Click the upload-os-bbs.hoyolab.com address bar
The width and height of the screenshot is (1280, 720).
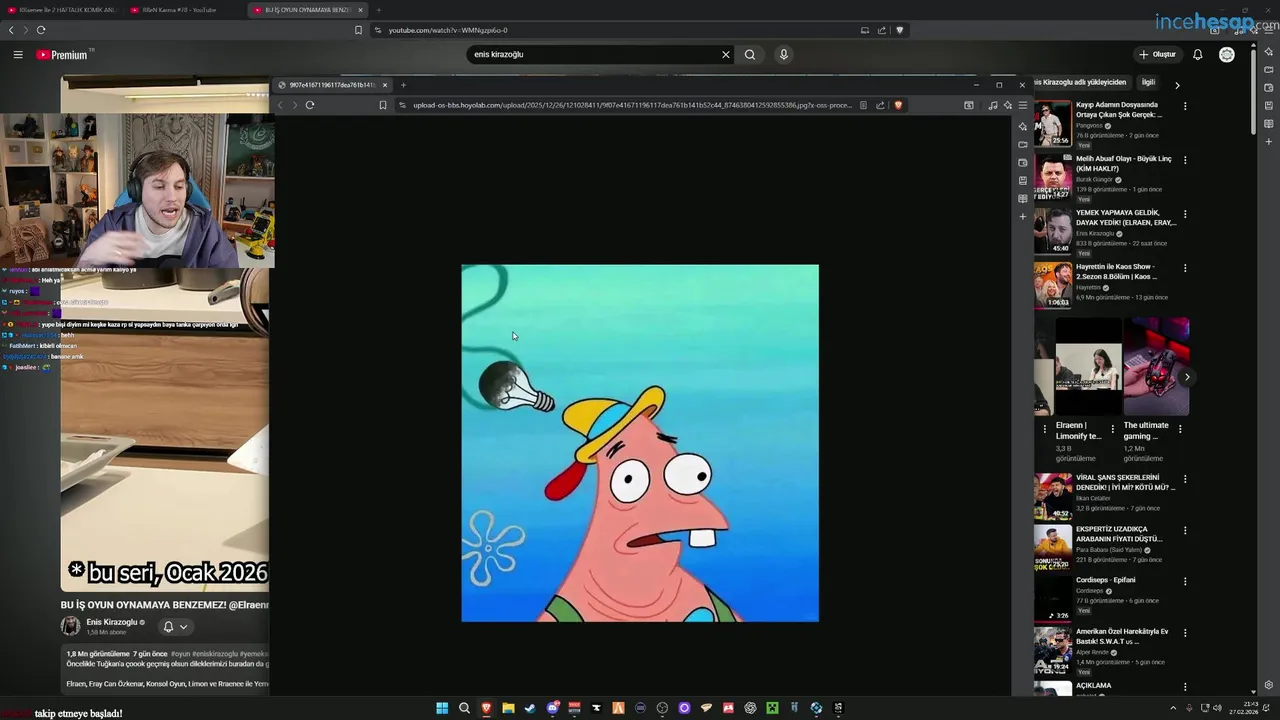[x=632, y=105]
